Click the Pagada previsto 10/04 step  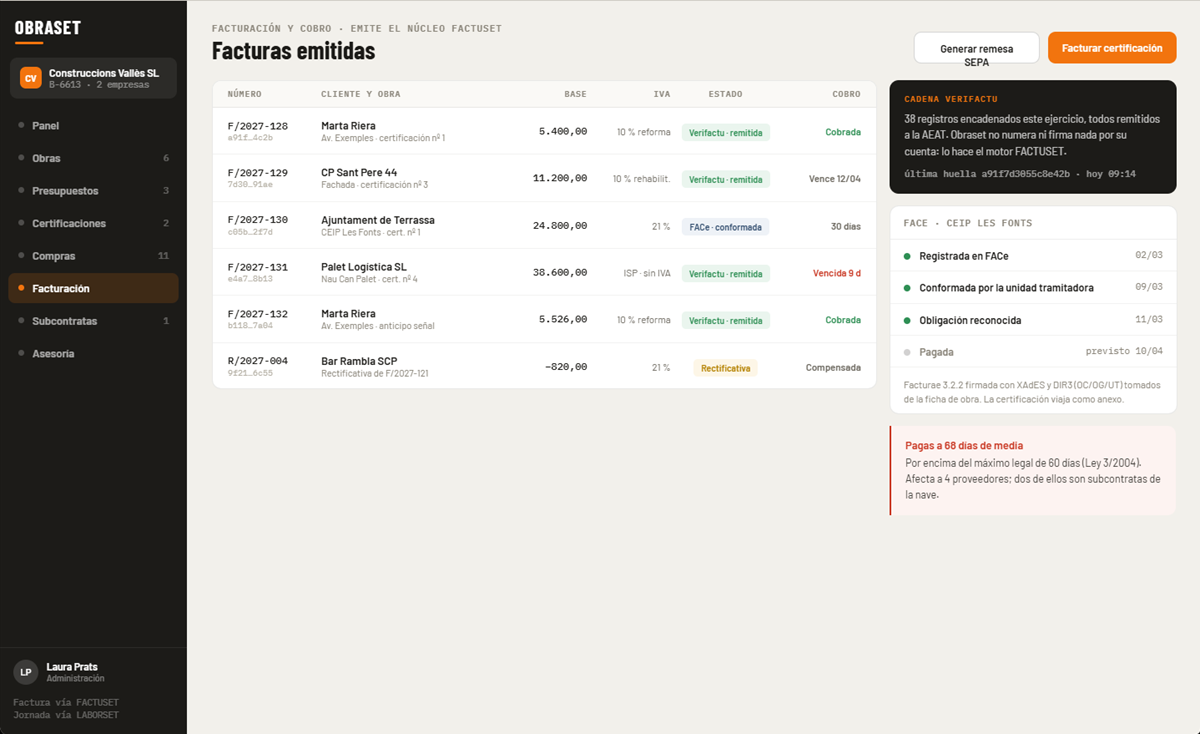(1033, 352)
